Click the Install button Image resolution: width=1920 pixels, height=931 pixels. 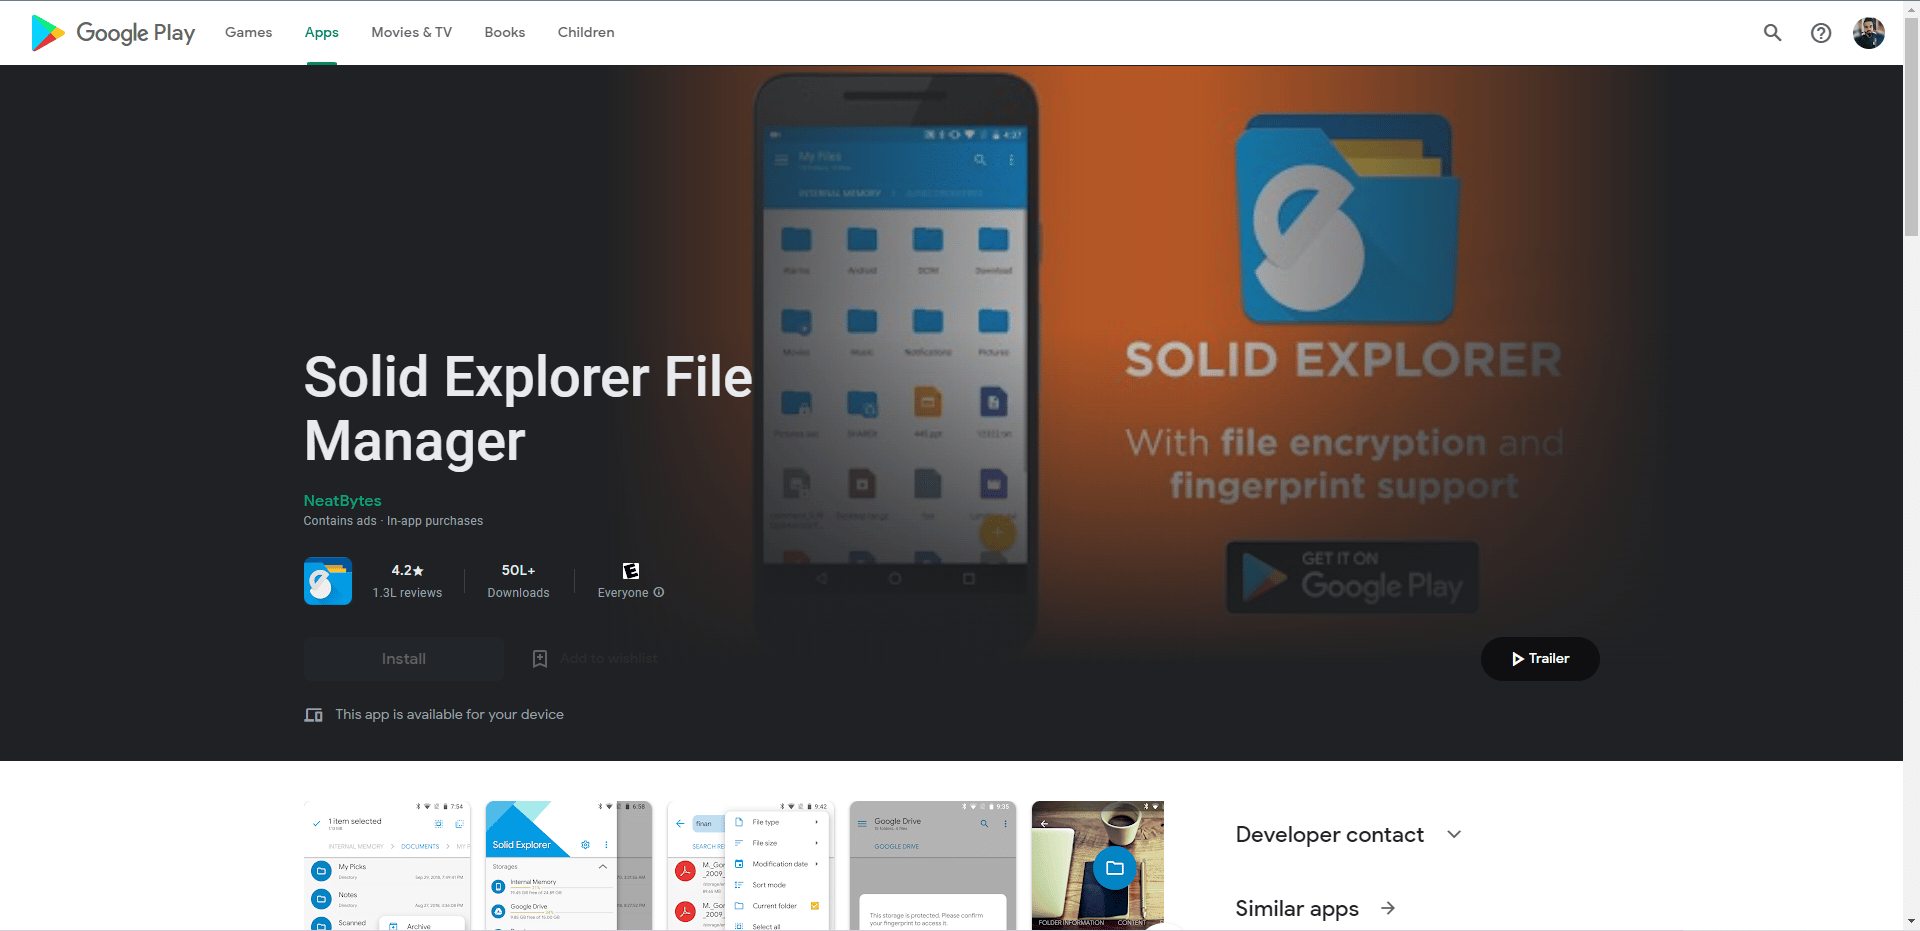click(x=404, y=659)
